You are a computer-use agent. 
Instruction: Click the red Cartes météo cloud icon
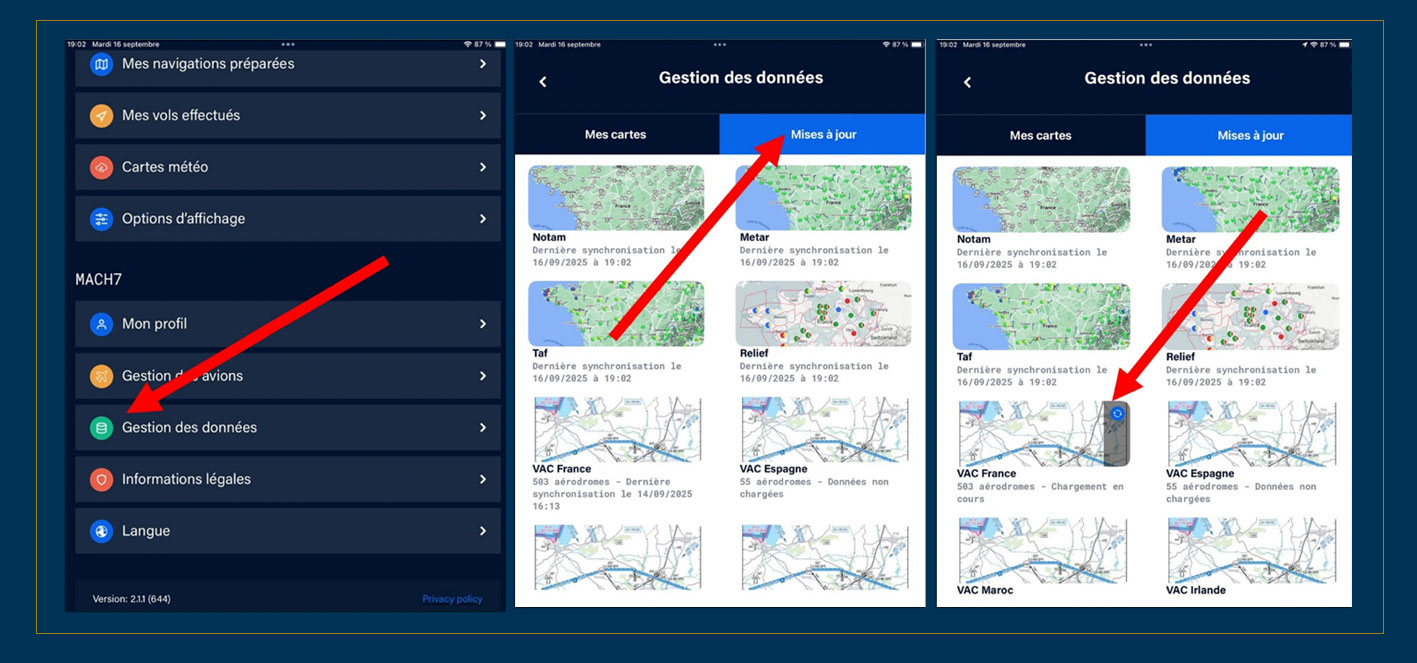(101, 168)
